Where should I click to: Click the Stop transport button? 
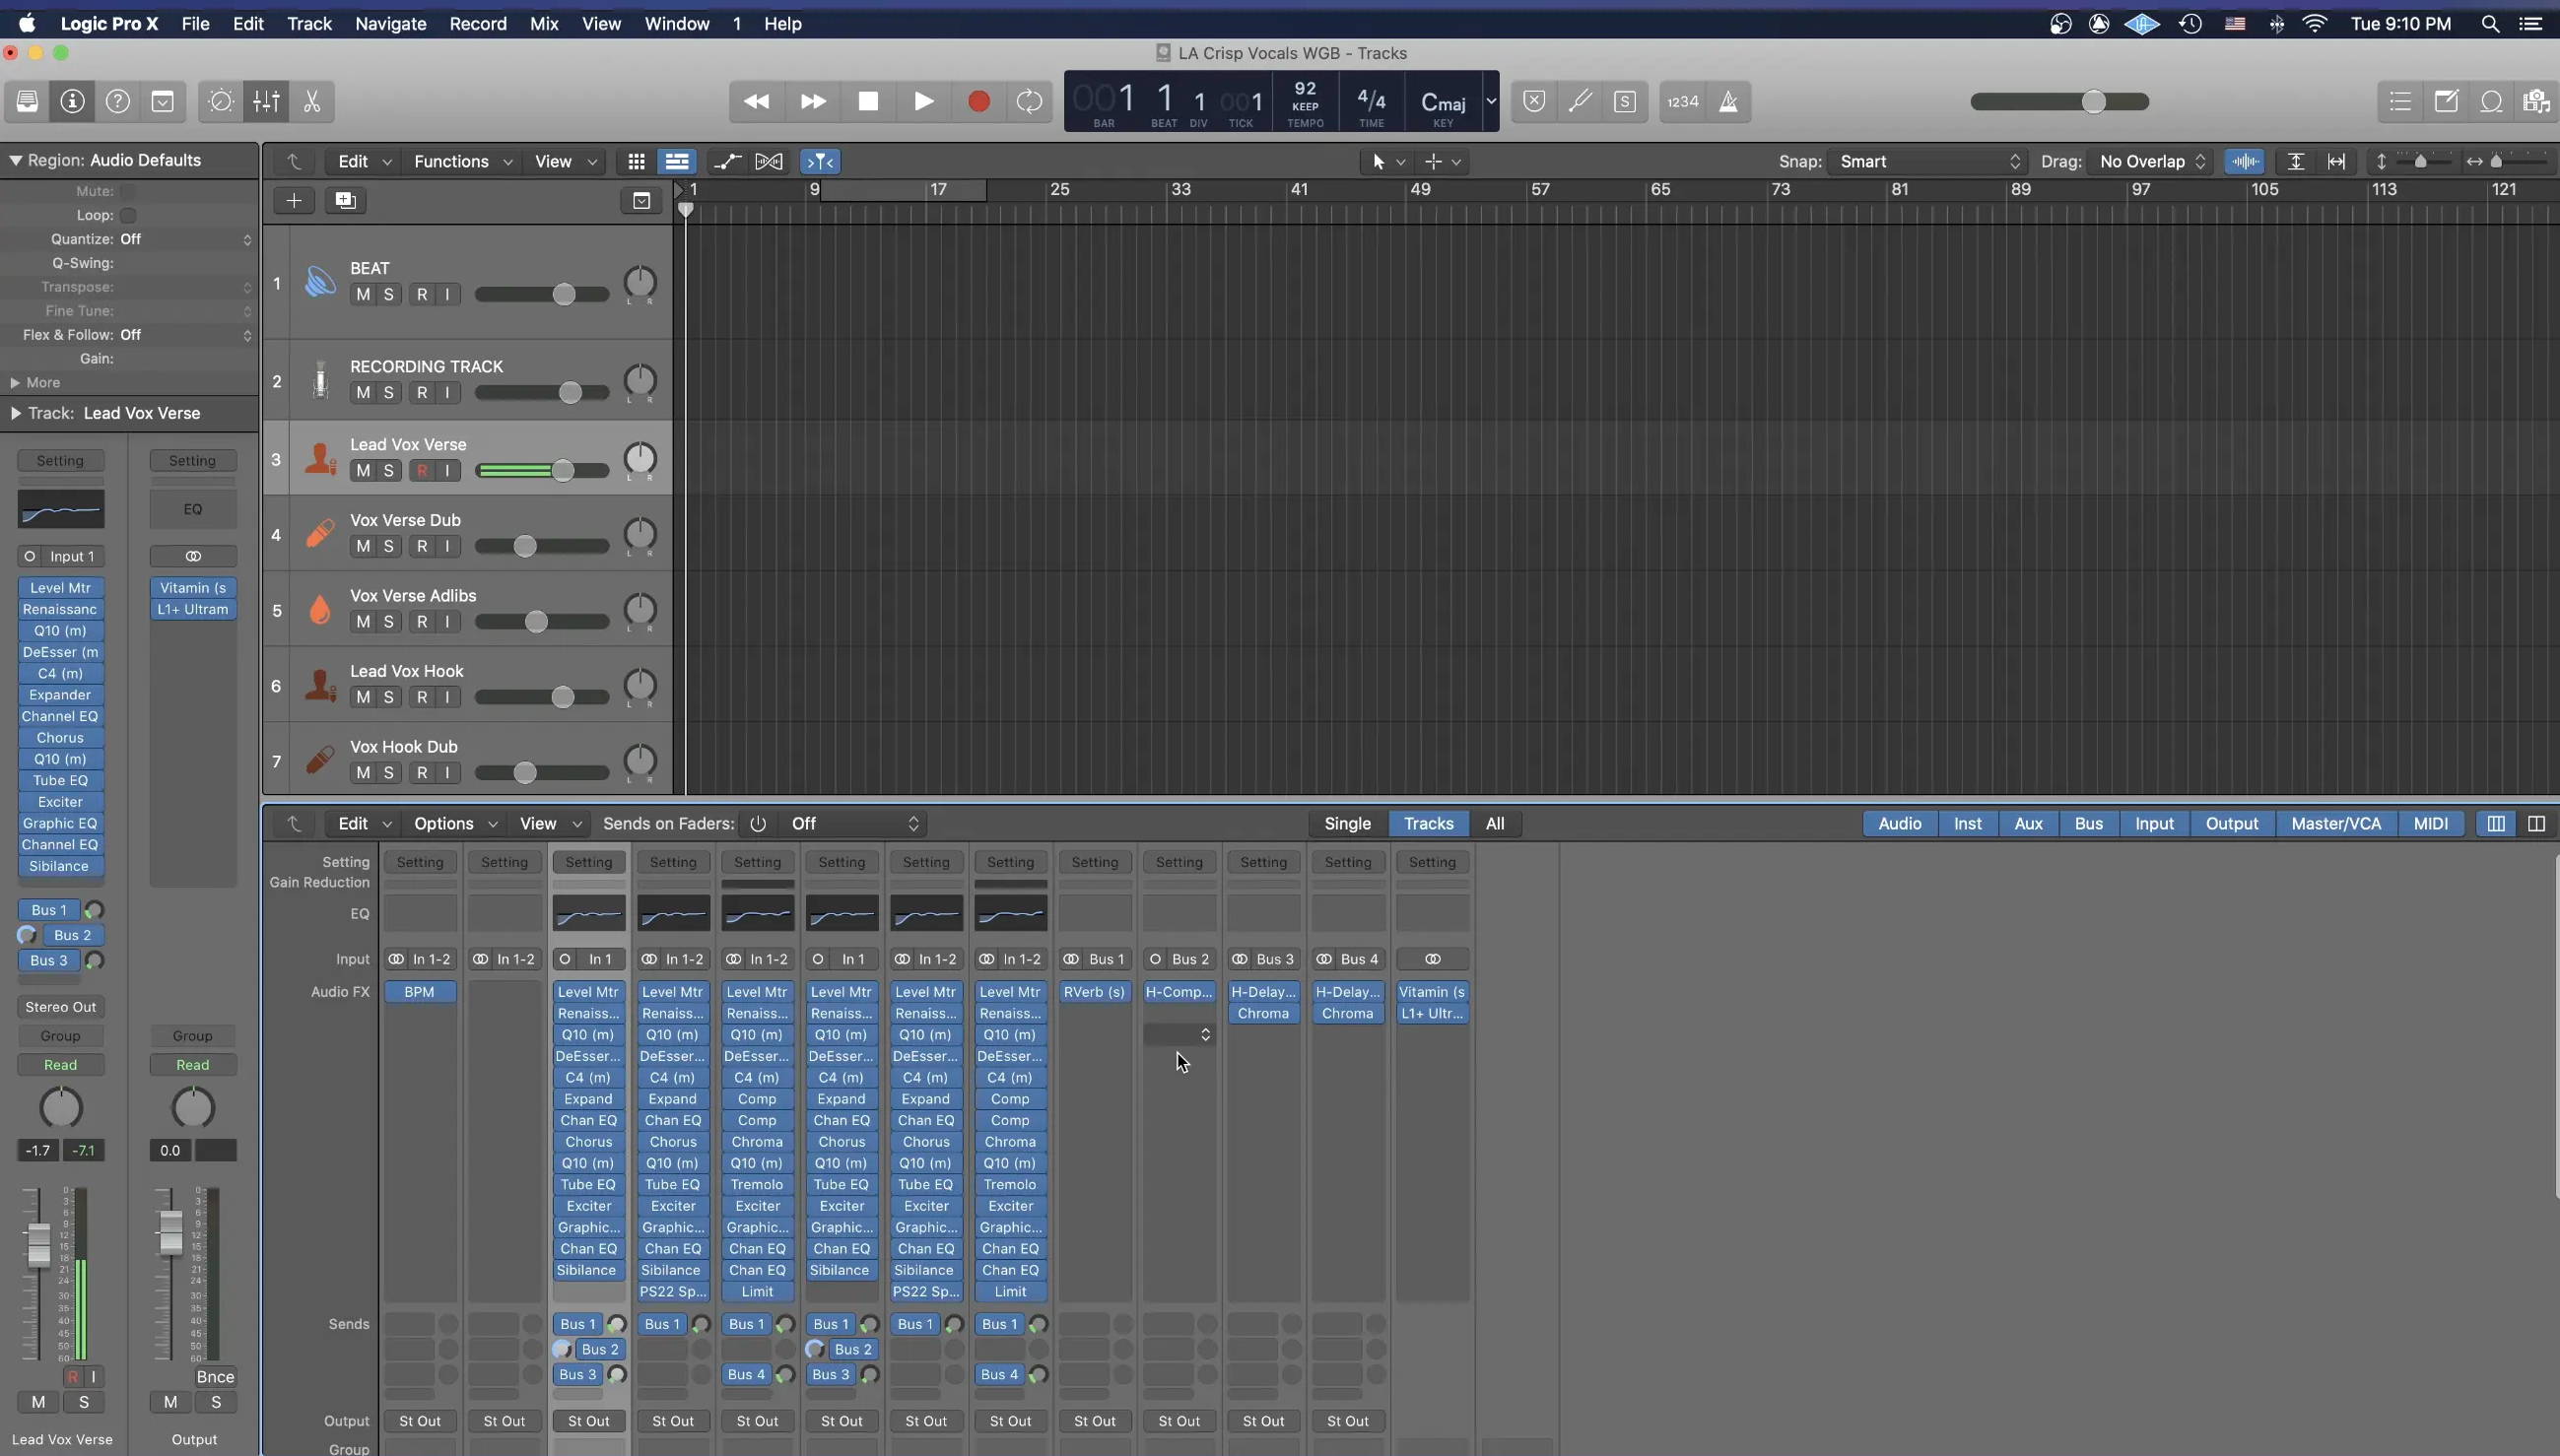point(868,101)
